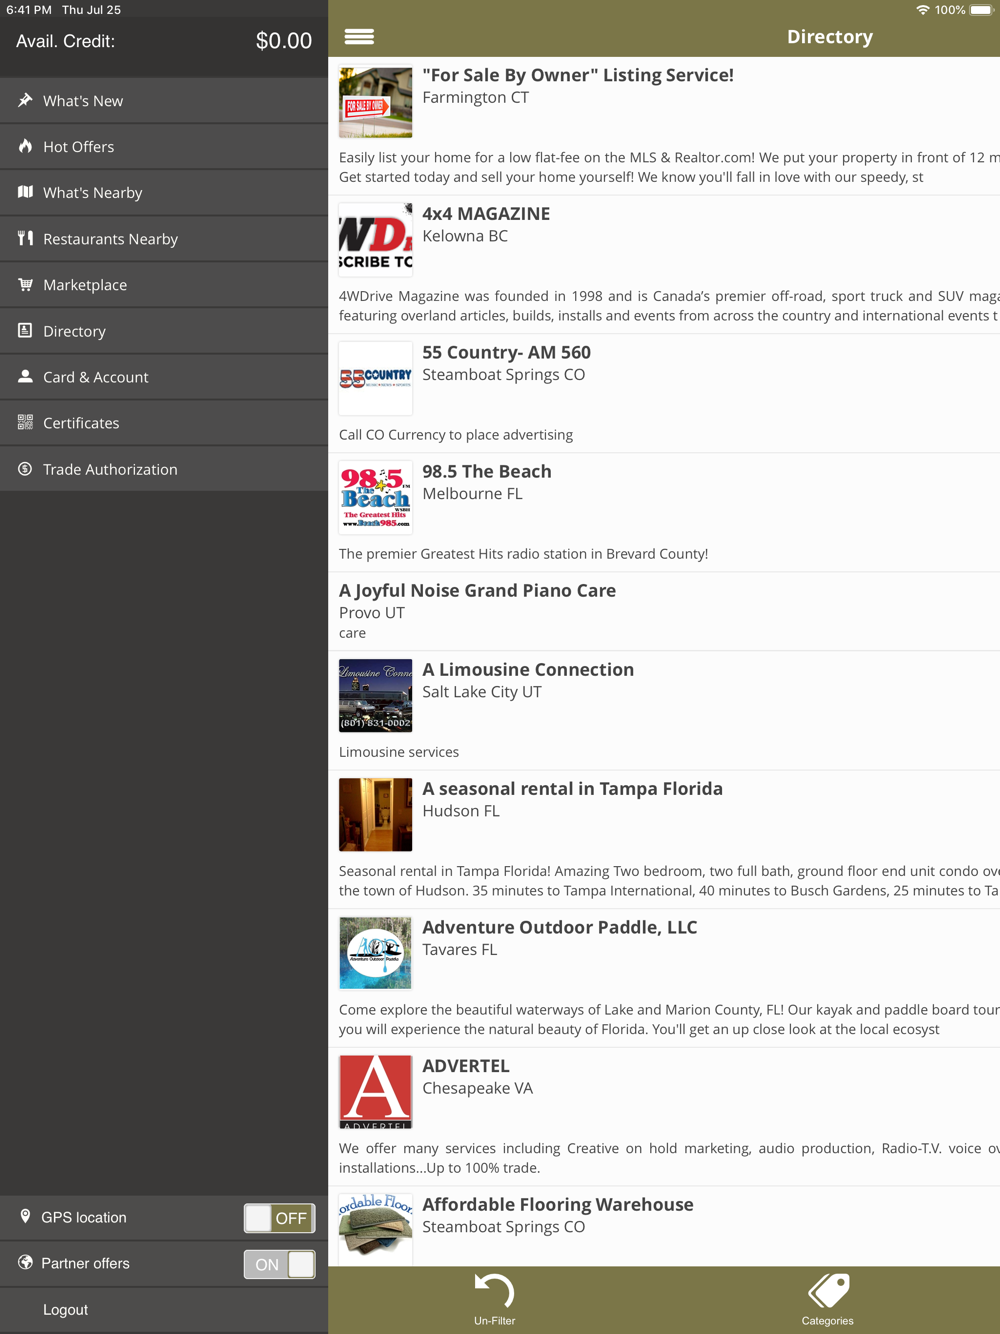Open Trade Authorization section
This screenshot has width=1000, height=1334.
click(x=164, y=469)
